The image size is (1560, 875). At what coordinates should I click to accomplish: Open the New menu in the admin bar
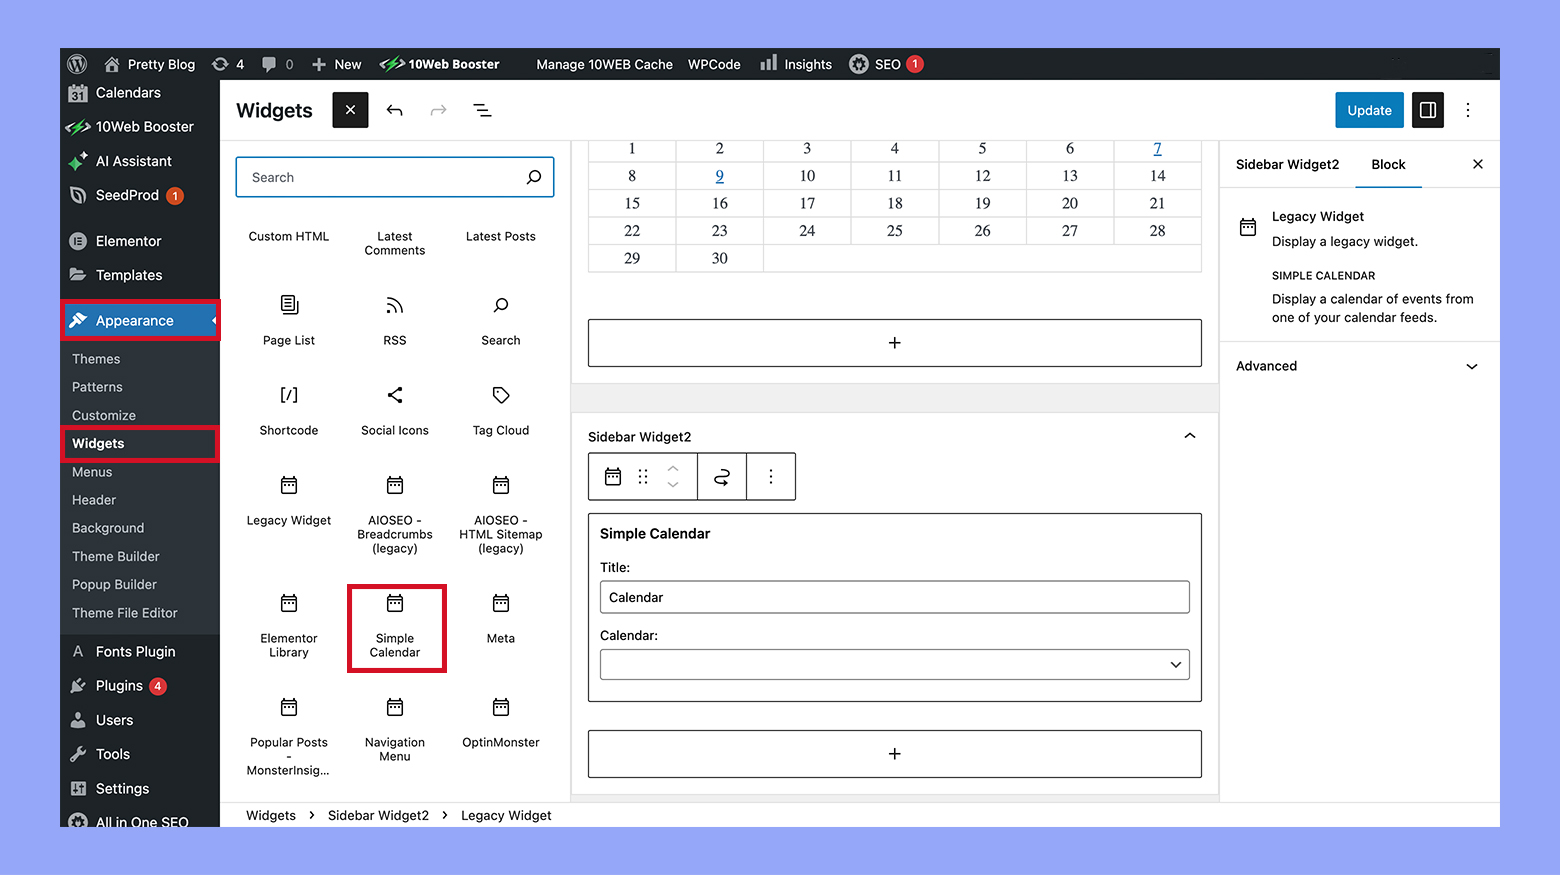[x=336, y=63]
